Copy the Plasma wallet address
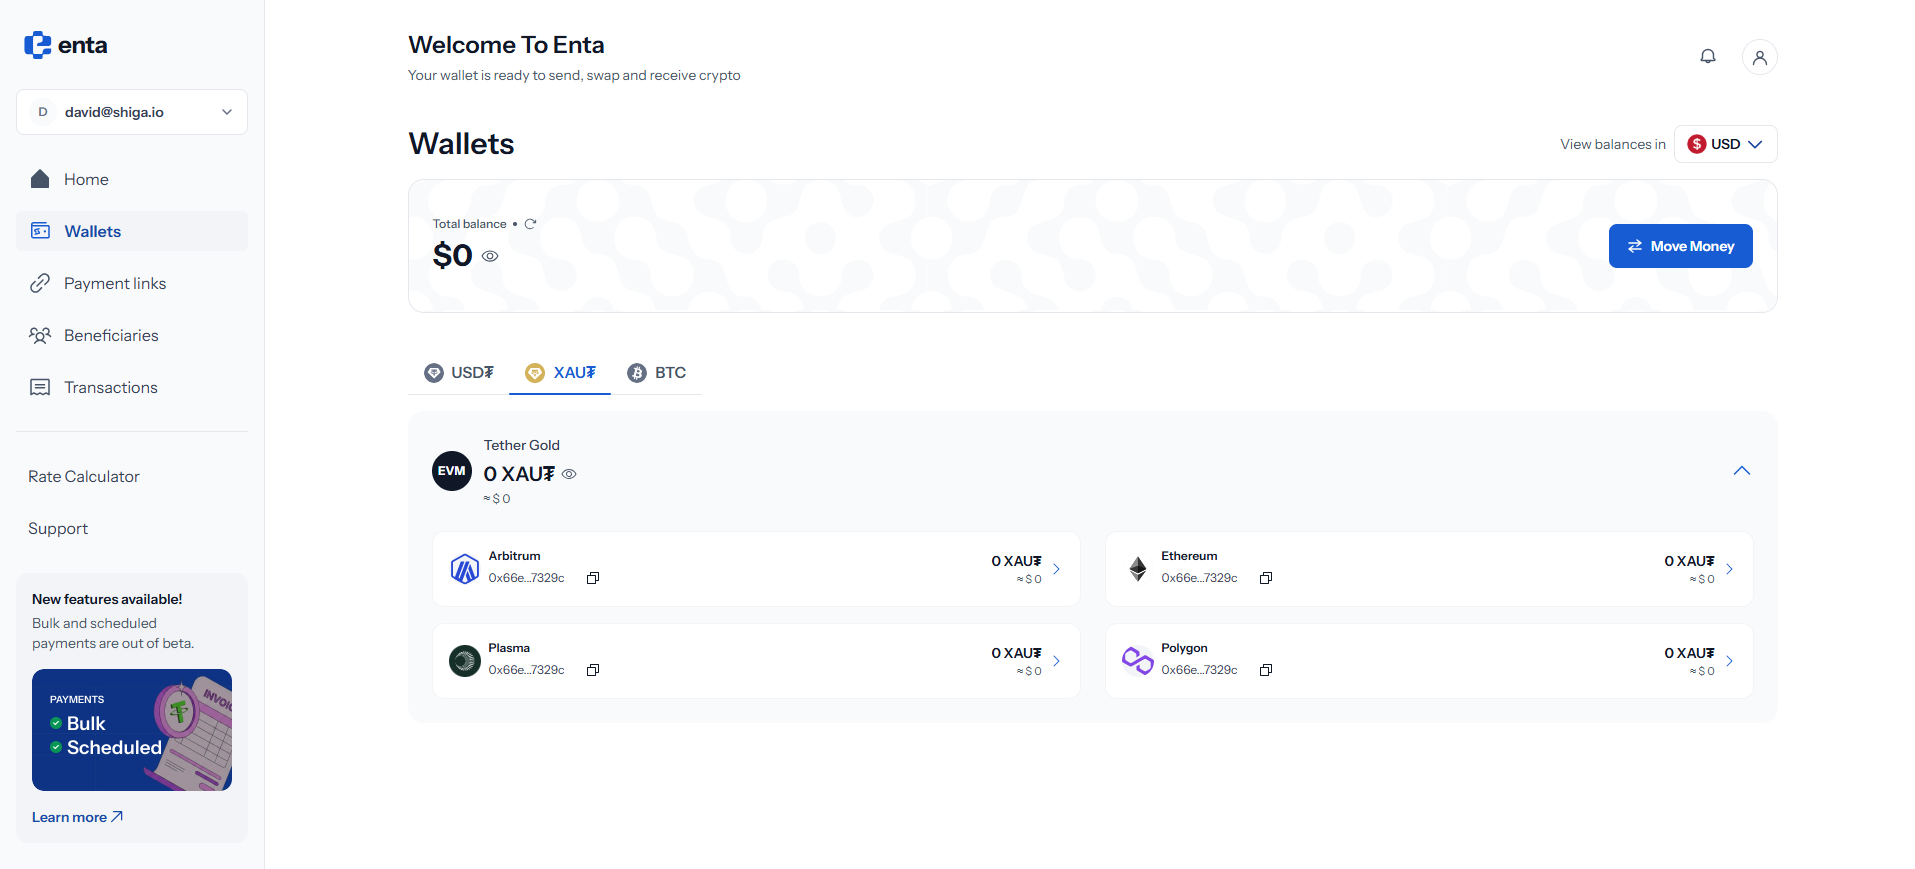This screenshot has height=869, width=1915. click(593, 670)
